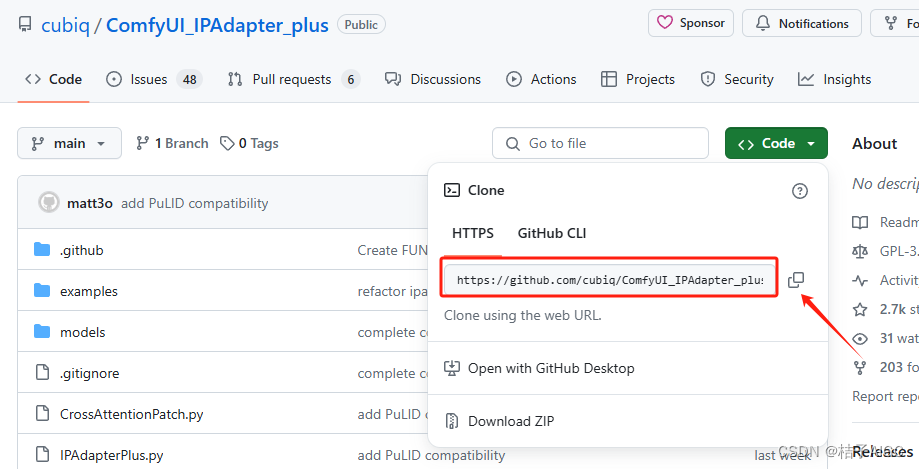Click the Security shield icon
Screen dimensions: 919x469
(708, 79)
